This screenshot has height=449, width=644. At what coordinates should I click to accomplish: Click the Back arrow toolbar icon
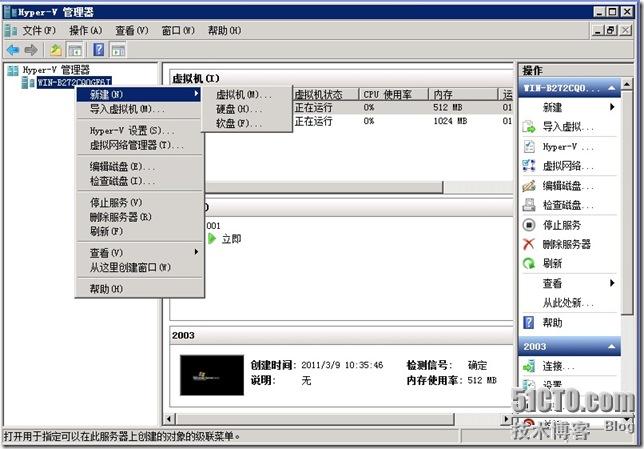pyautogui.click(x=13, y=50)
